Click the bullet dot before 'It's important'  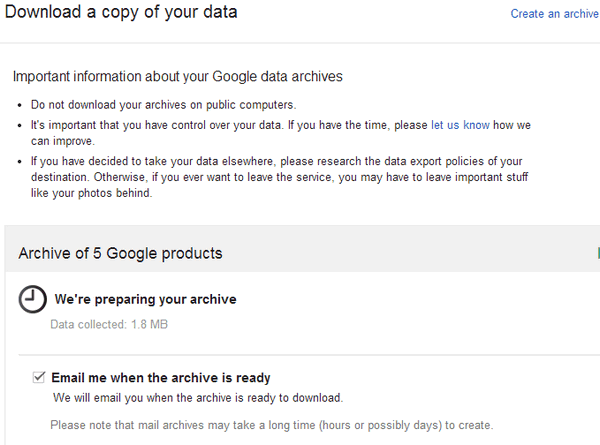point(20,126)
